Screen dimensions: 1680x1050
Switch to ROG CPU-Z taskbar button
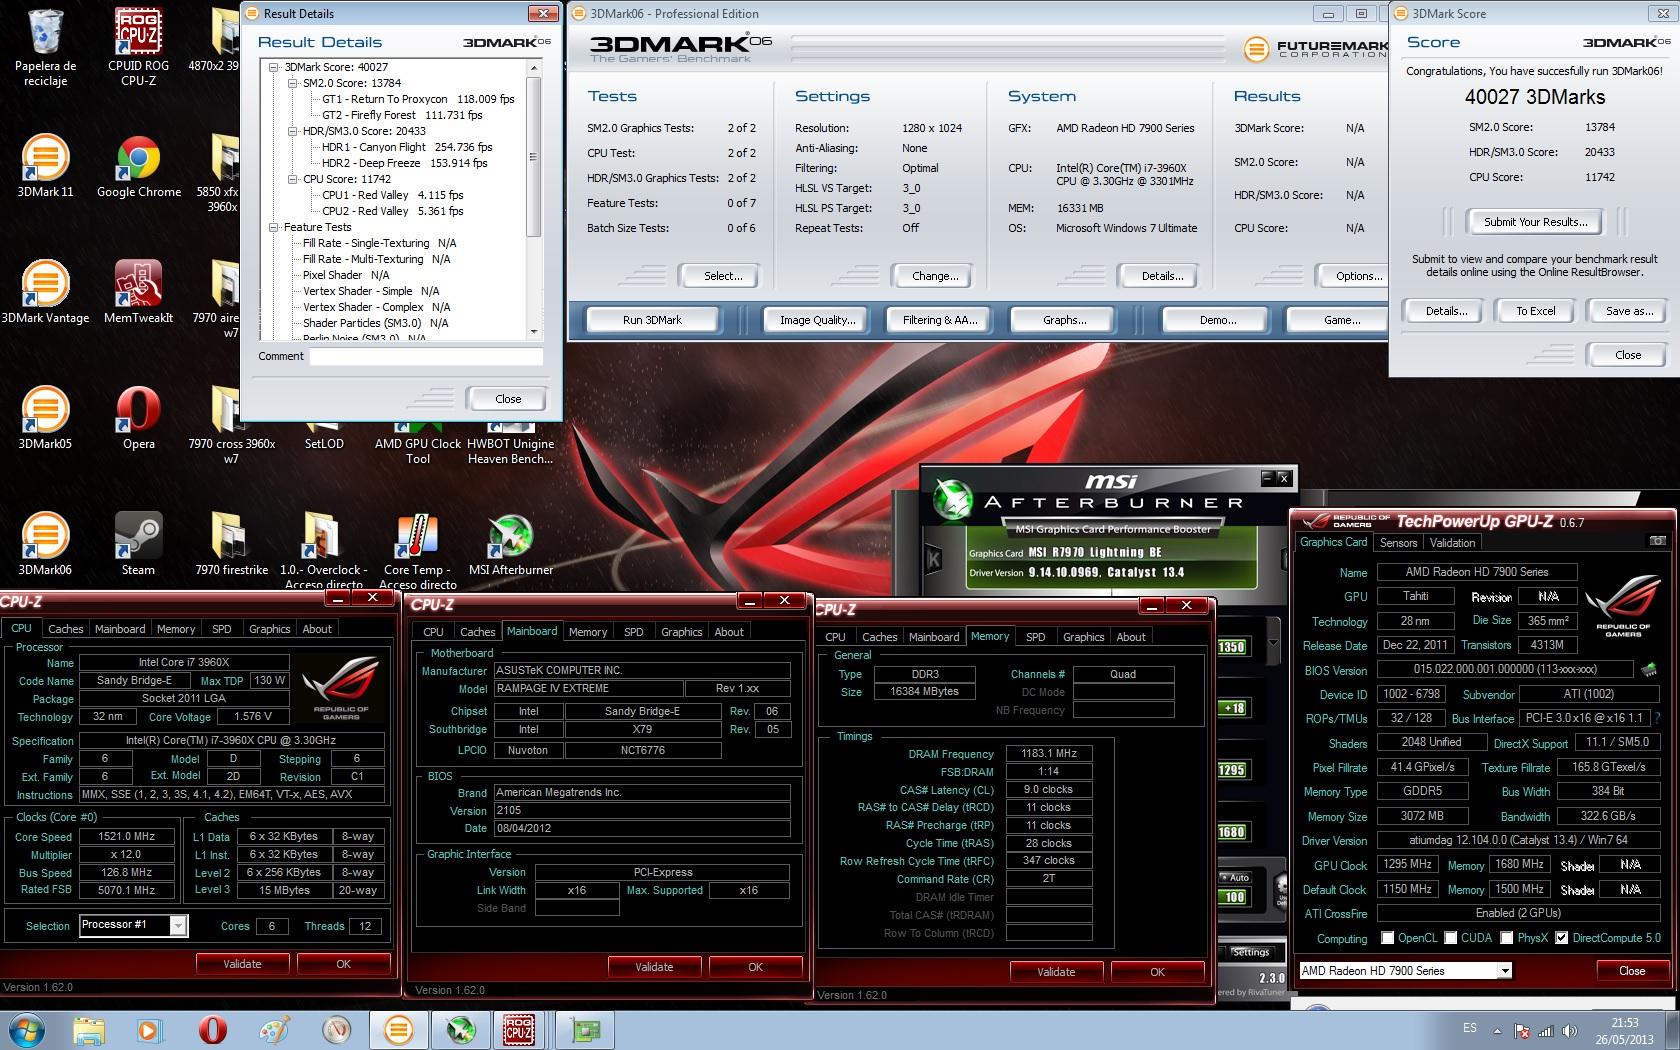pyautogui.click(x=519, y=1029)
